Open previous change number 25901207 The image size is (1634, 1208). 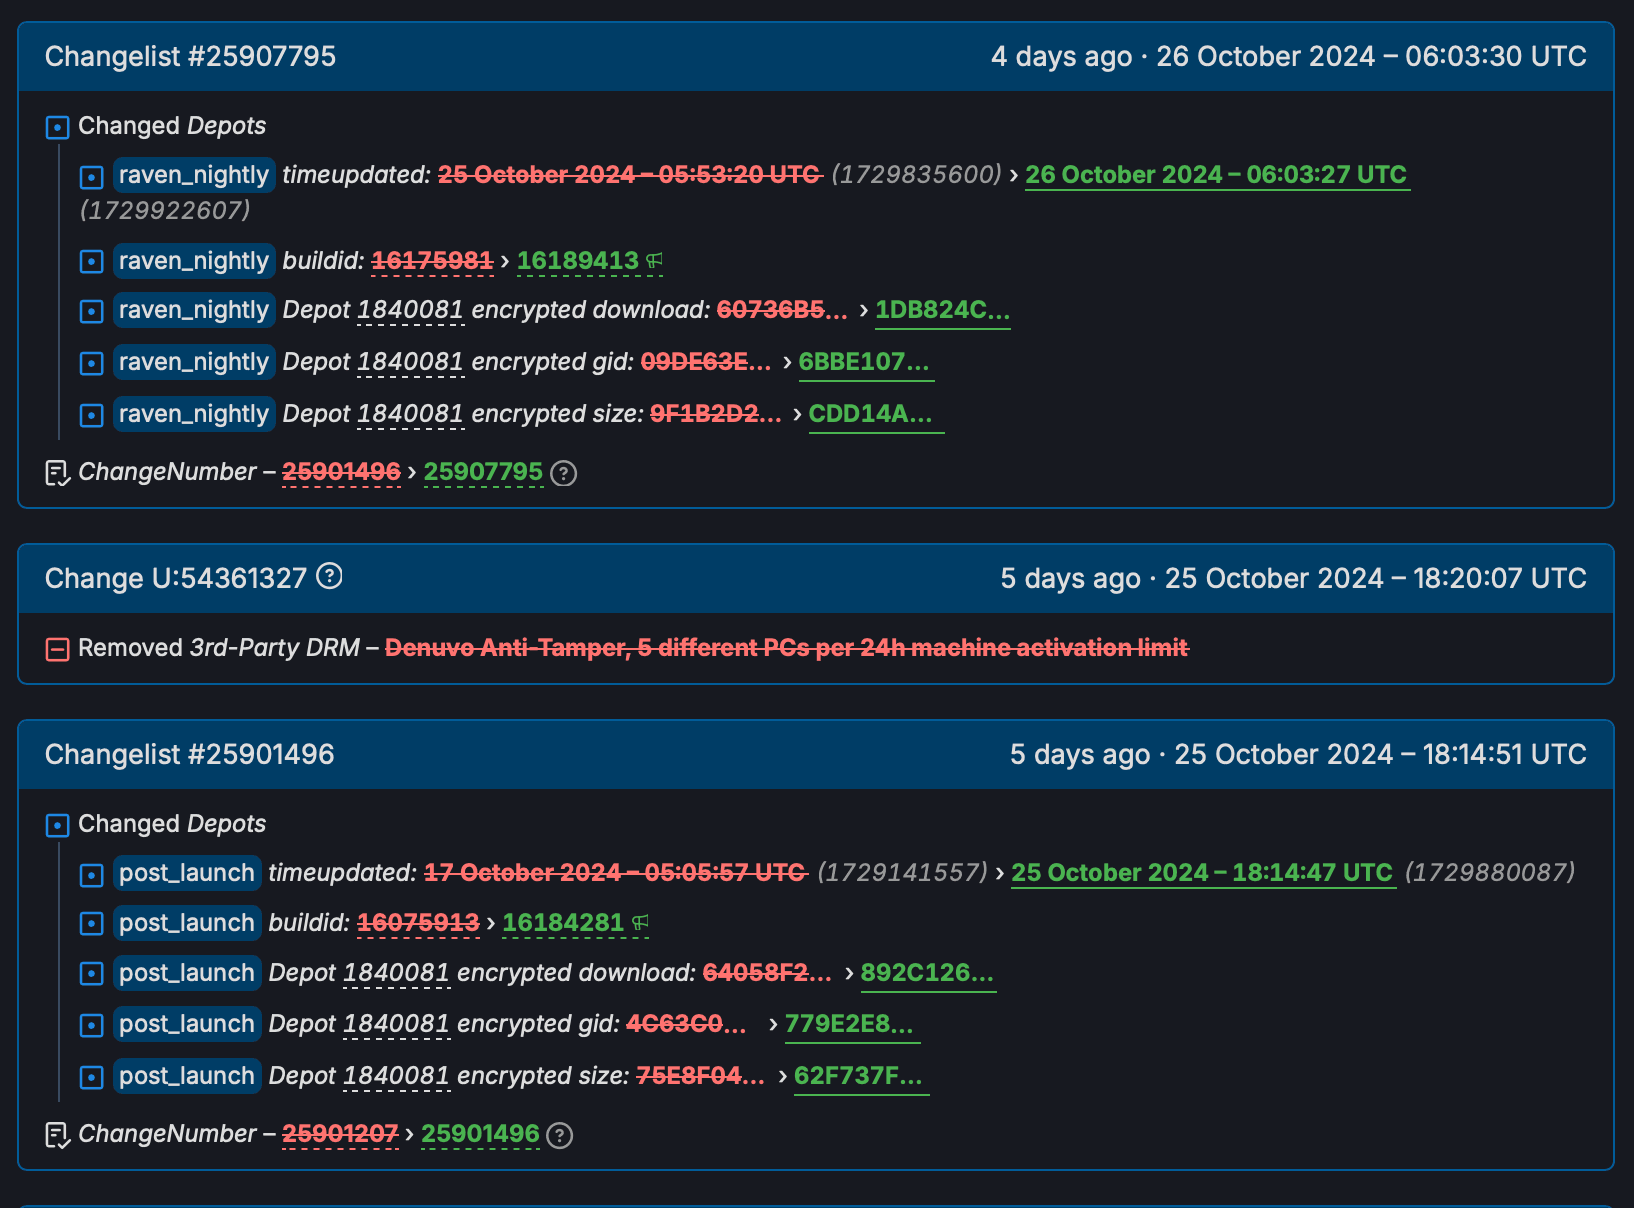[x=340, y=1134]
